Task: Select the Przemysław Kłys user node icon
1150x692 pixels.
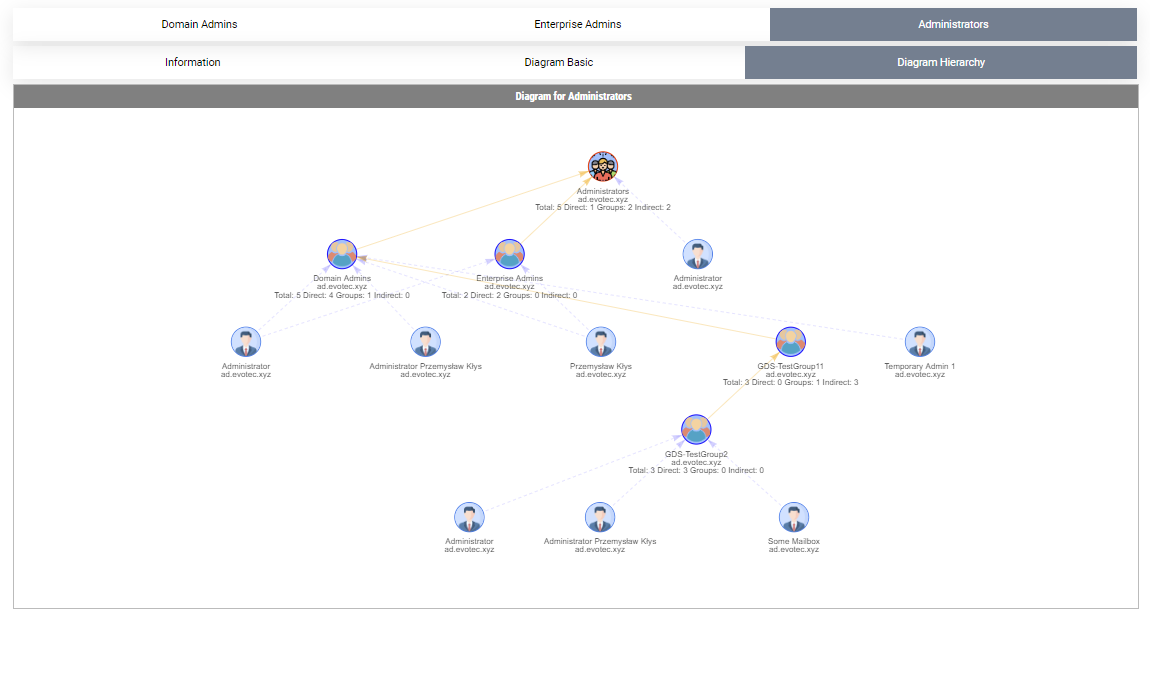Action: 600,341
